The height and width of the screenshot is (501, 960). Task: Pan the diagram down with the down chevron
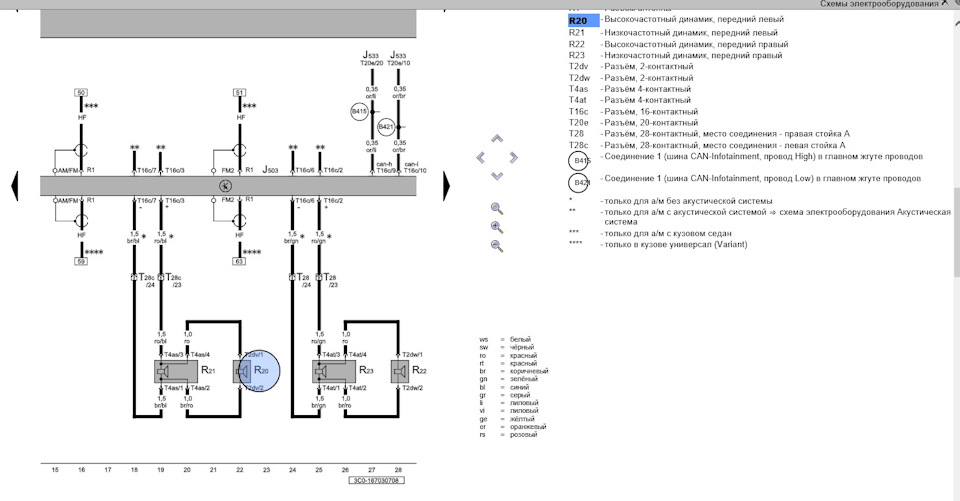click(x=497, y=176)
